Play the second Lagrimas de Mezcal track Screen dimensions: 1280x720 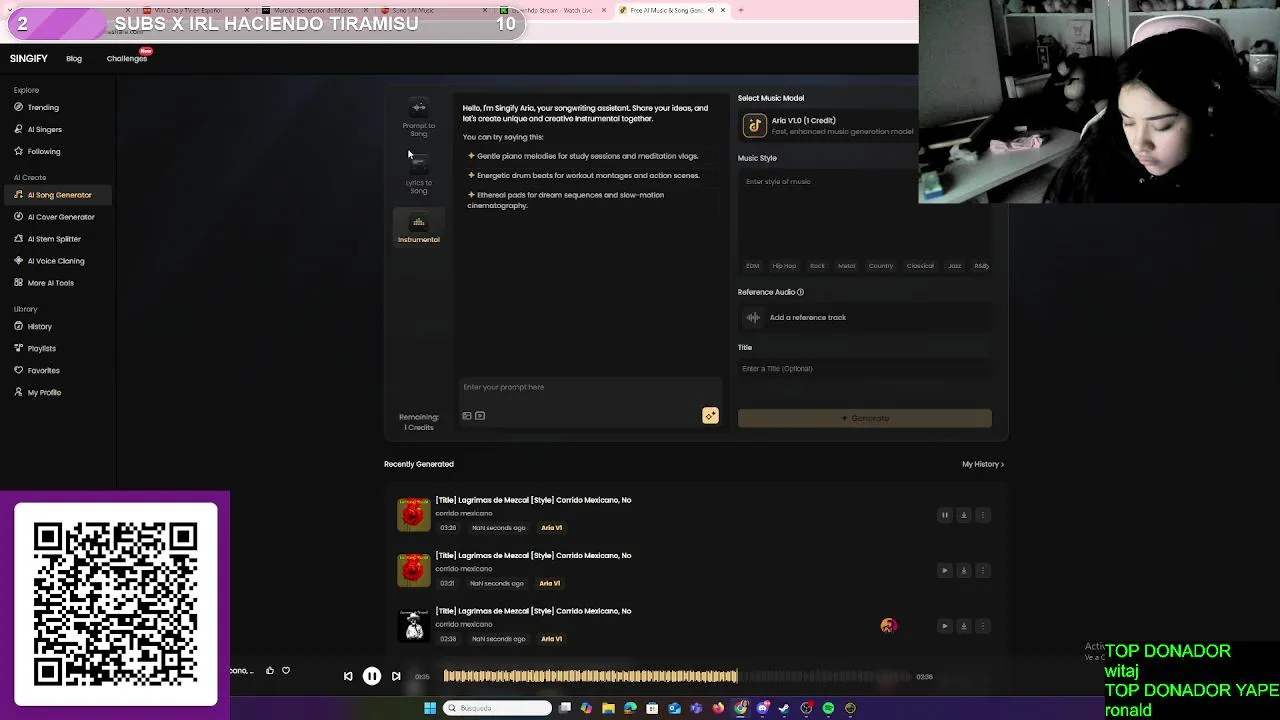coord(944,571)
